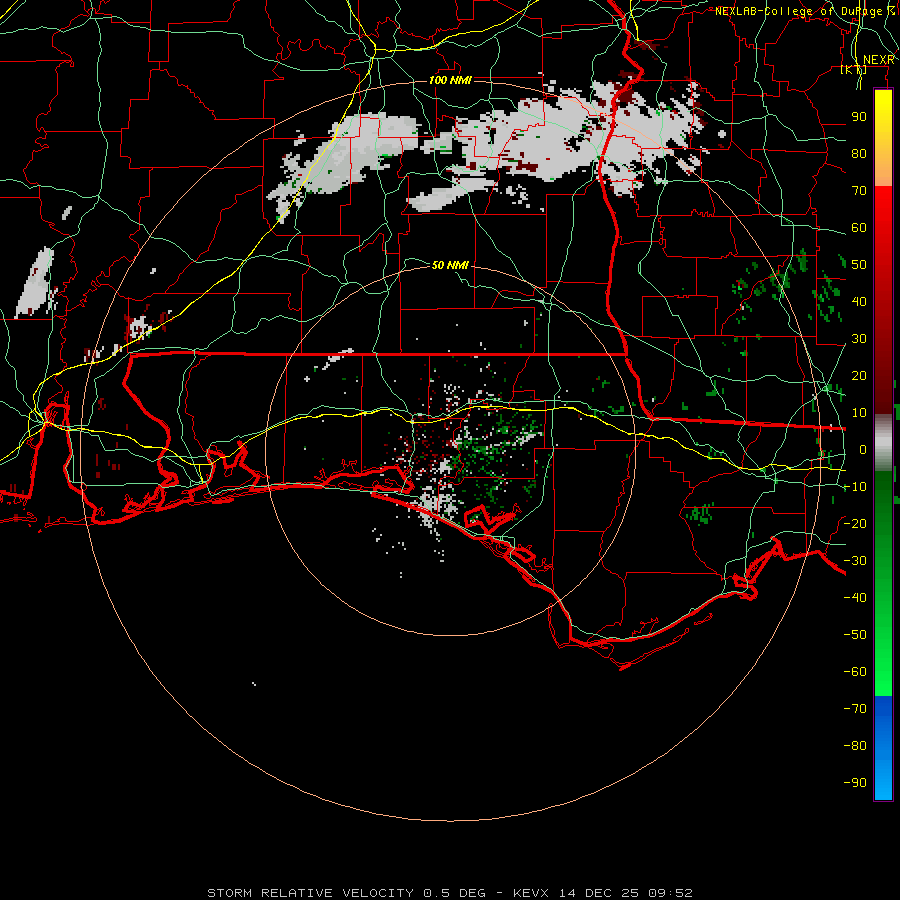Click the 40 value on velocity scale

859,302
